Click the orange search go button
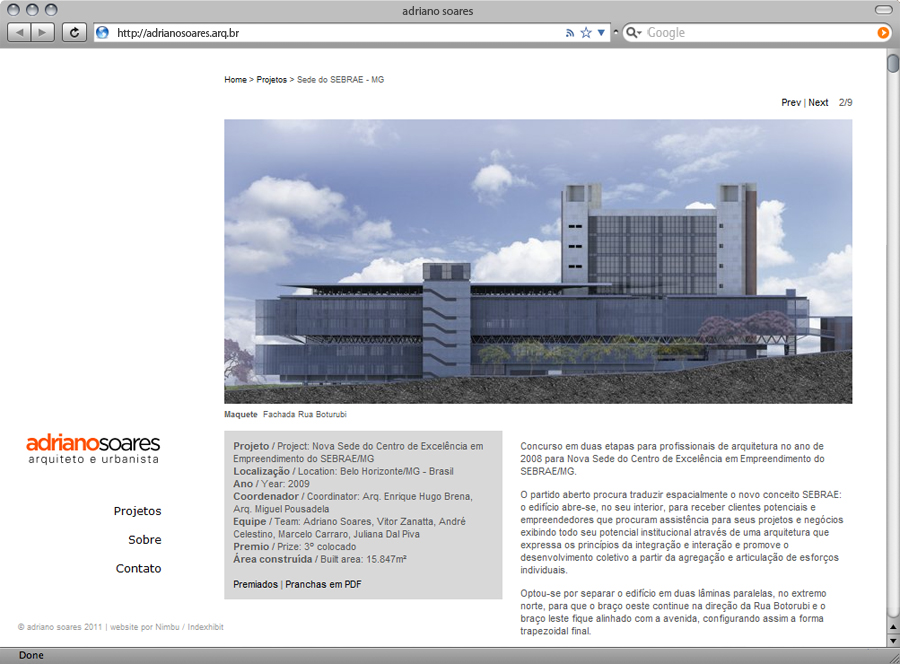Image resolution: width=900 pixels, height=664 pixels. tap(883, 33)
